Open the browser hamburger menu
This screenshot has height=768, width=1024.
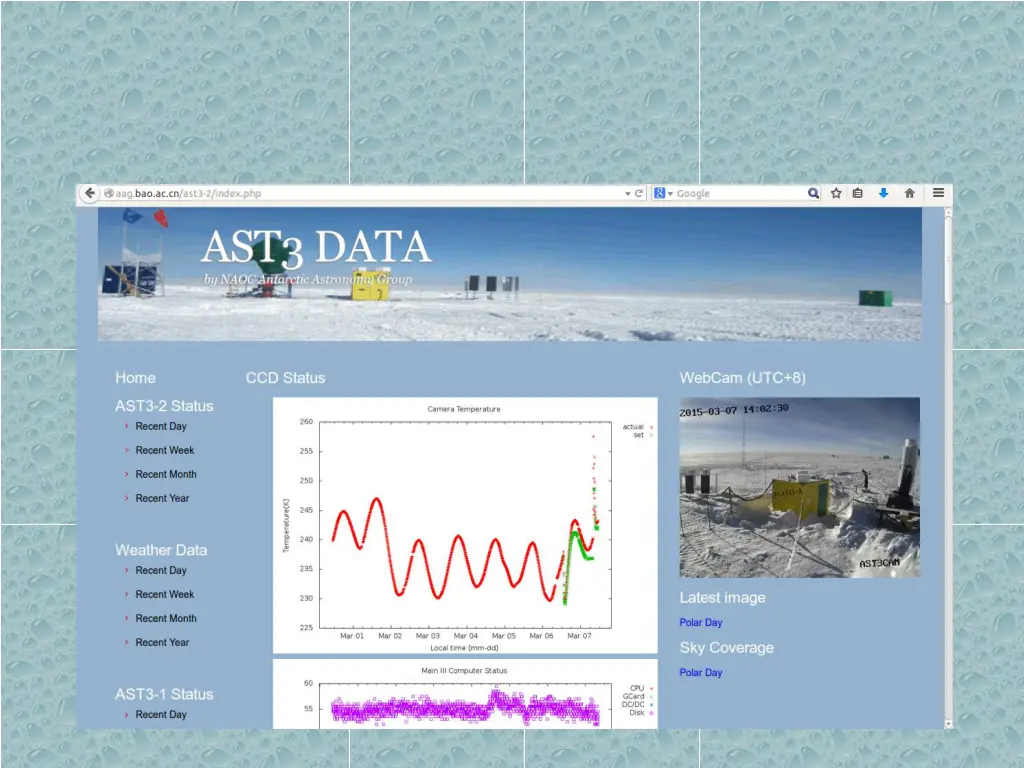tap(938, 193)
